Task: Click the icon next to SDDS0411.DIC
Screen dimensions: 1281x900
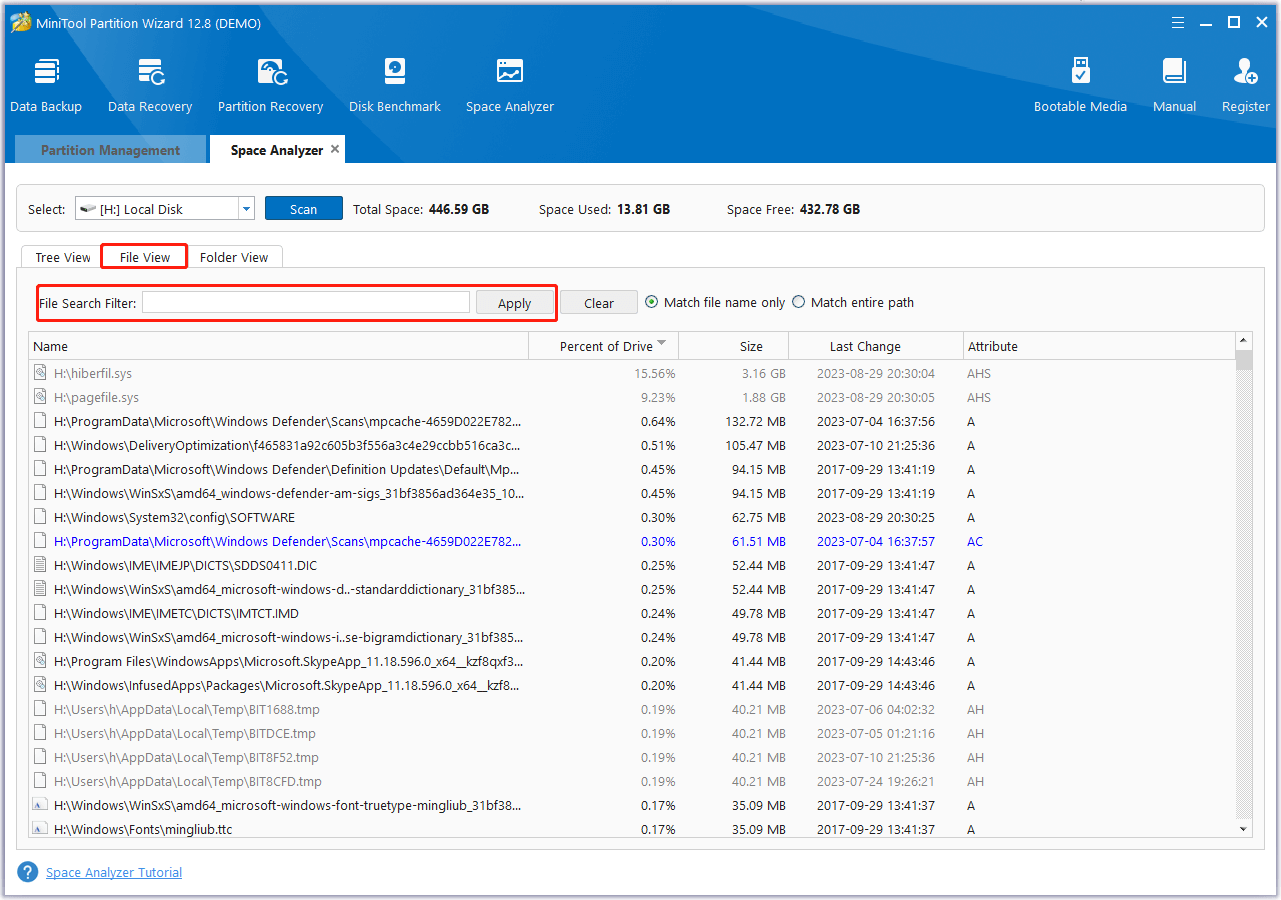Action: click(x=40, y=565)
